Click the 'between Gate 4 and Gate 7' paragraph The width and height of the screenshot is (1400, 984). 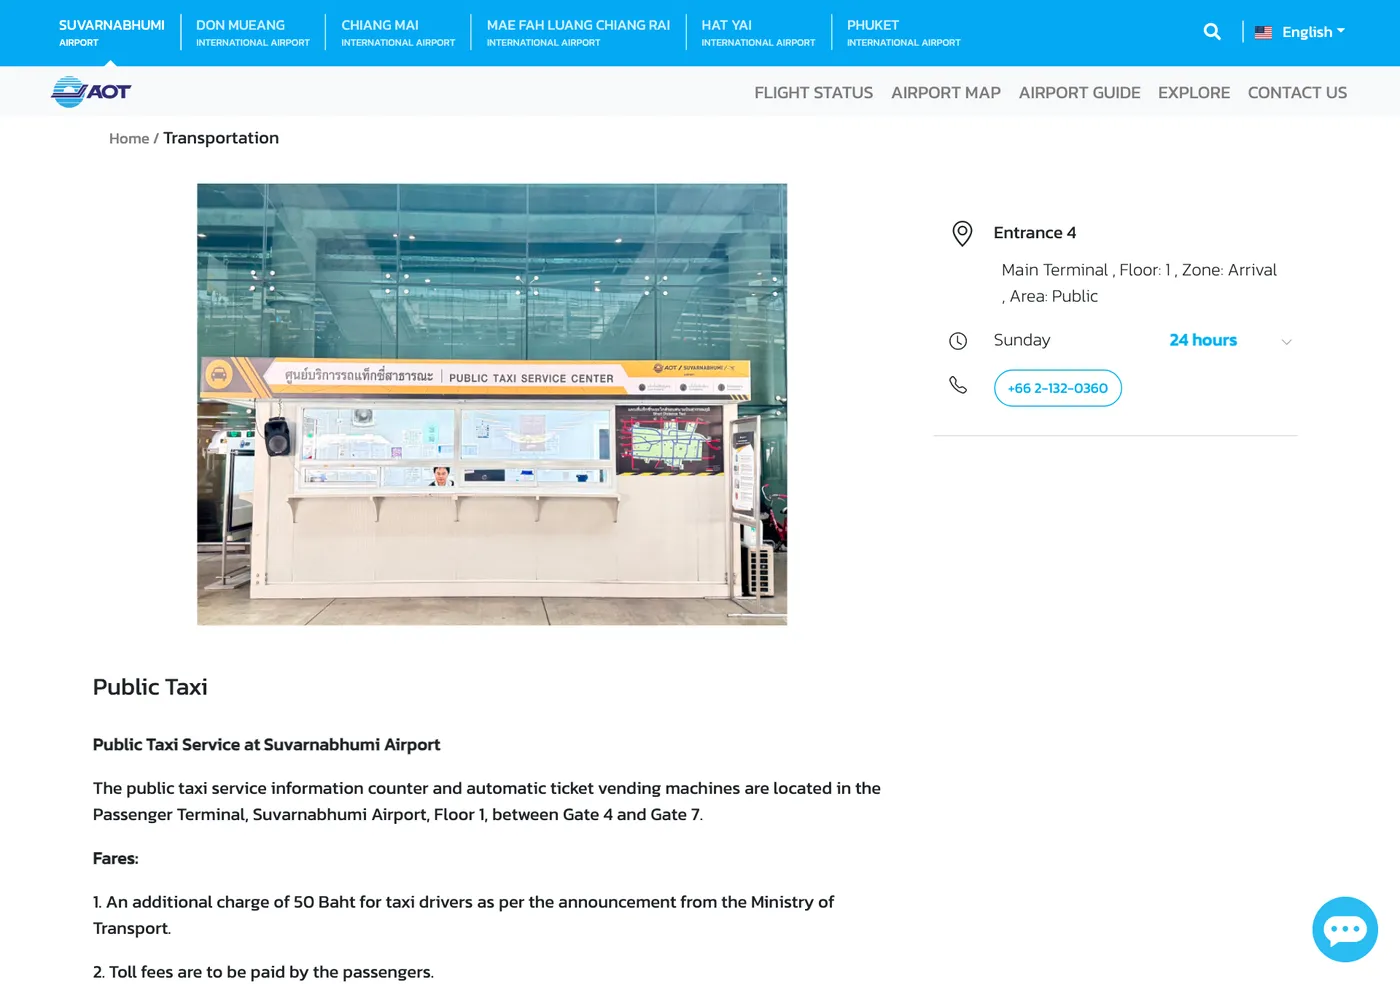487,801
